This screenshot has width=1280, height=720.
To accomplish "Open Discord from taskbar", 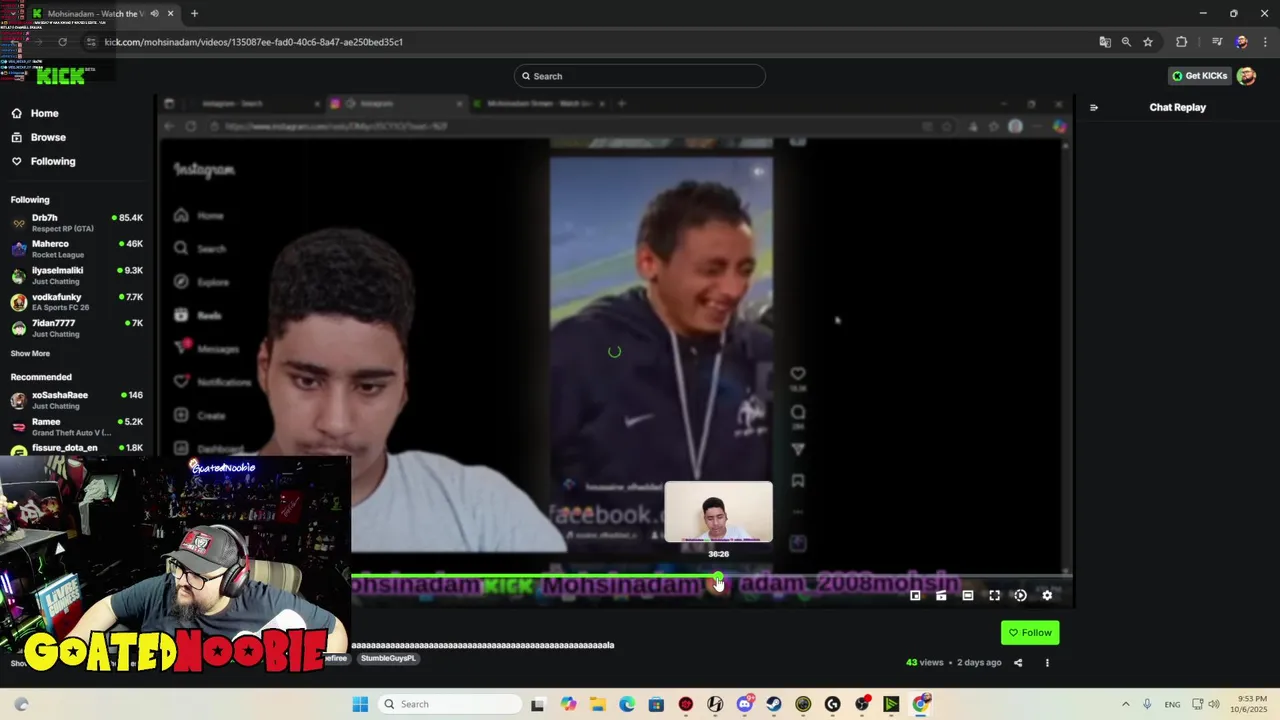I will (x=744, y=704).
